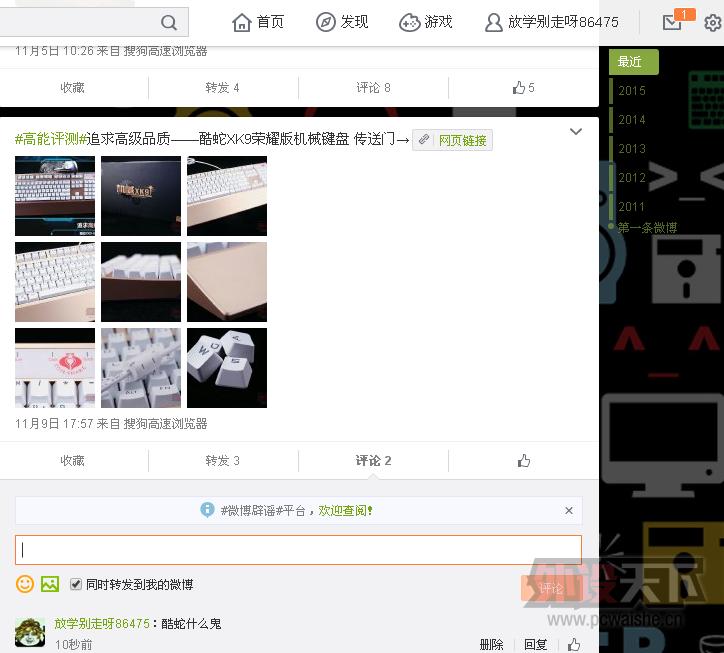Viewport: 724px width, 653px height.
Task: Click the search magnifier icon
Action: pos(169,22)
